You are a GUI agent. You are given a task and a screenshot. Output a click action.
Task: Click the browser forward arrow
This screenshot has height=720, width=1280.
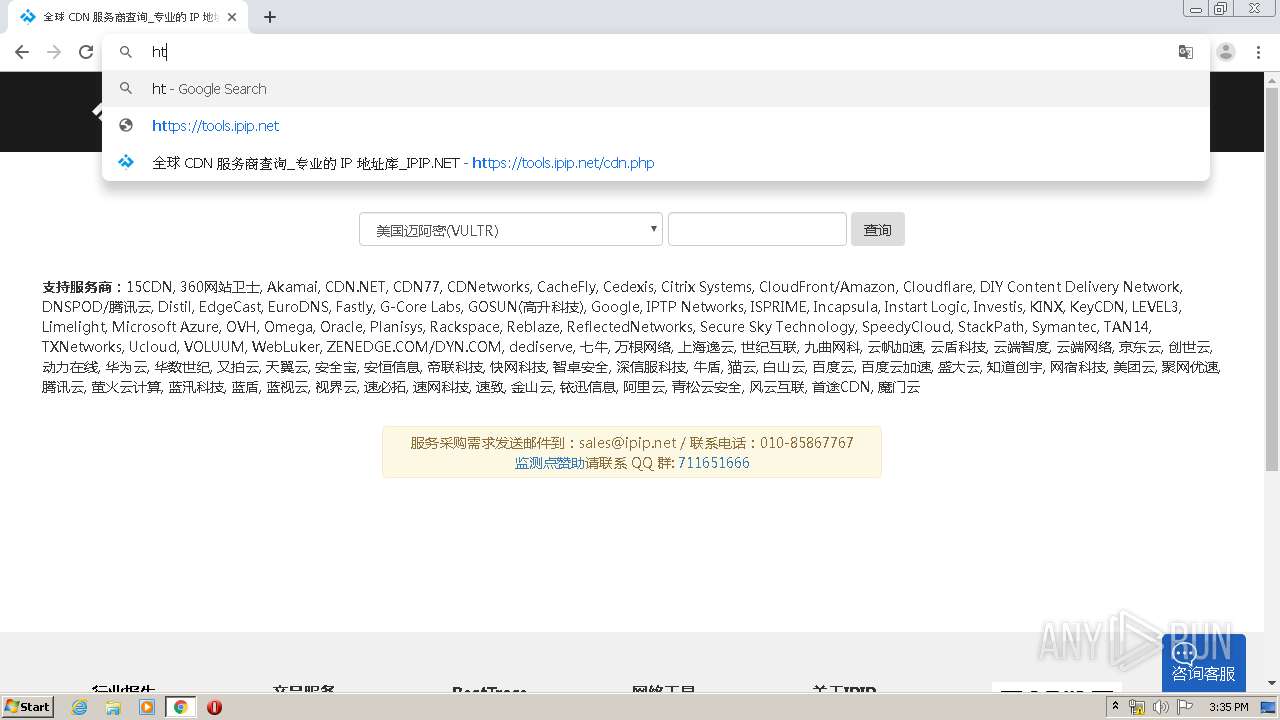point(54,52)
